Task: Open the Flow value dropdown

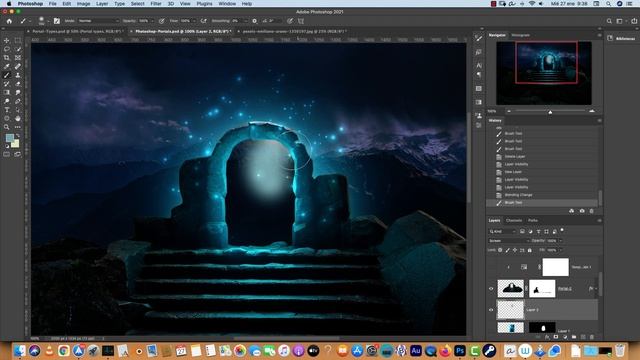Action: (193, 21)
